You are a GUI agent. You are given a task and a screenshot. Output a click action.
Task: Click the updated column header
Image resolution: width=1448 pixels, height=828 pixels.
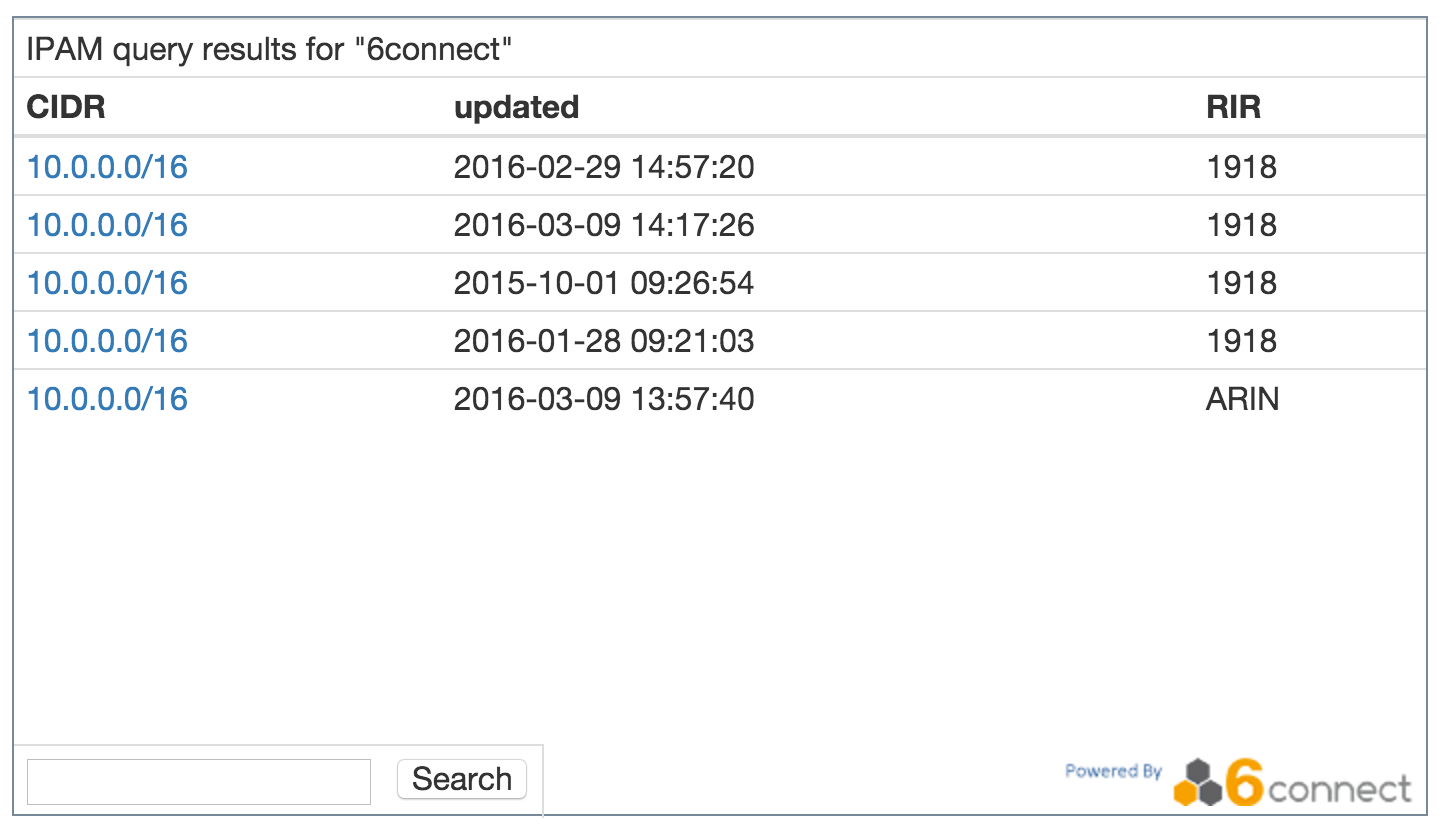pos(516,107)
